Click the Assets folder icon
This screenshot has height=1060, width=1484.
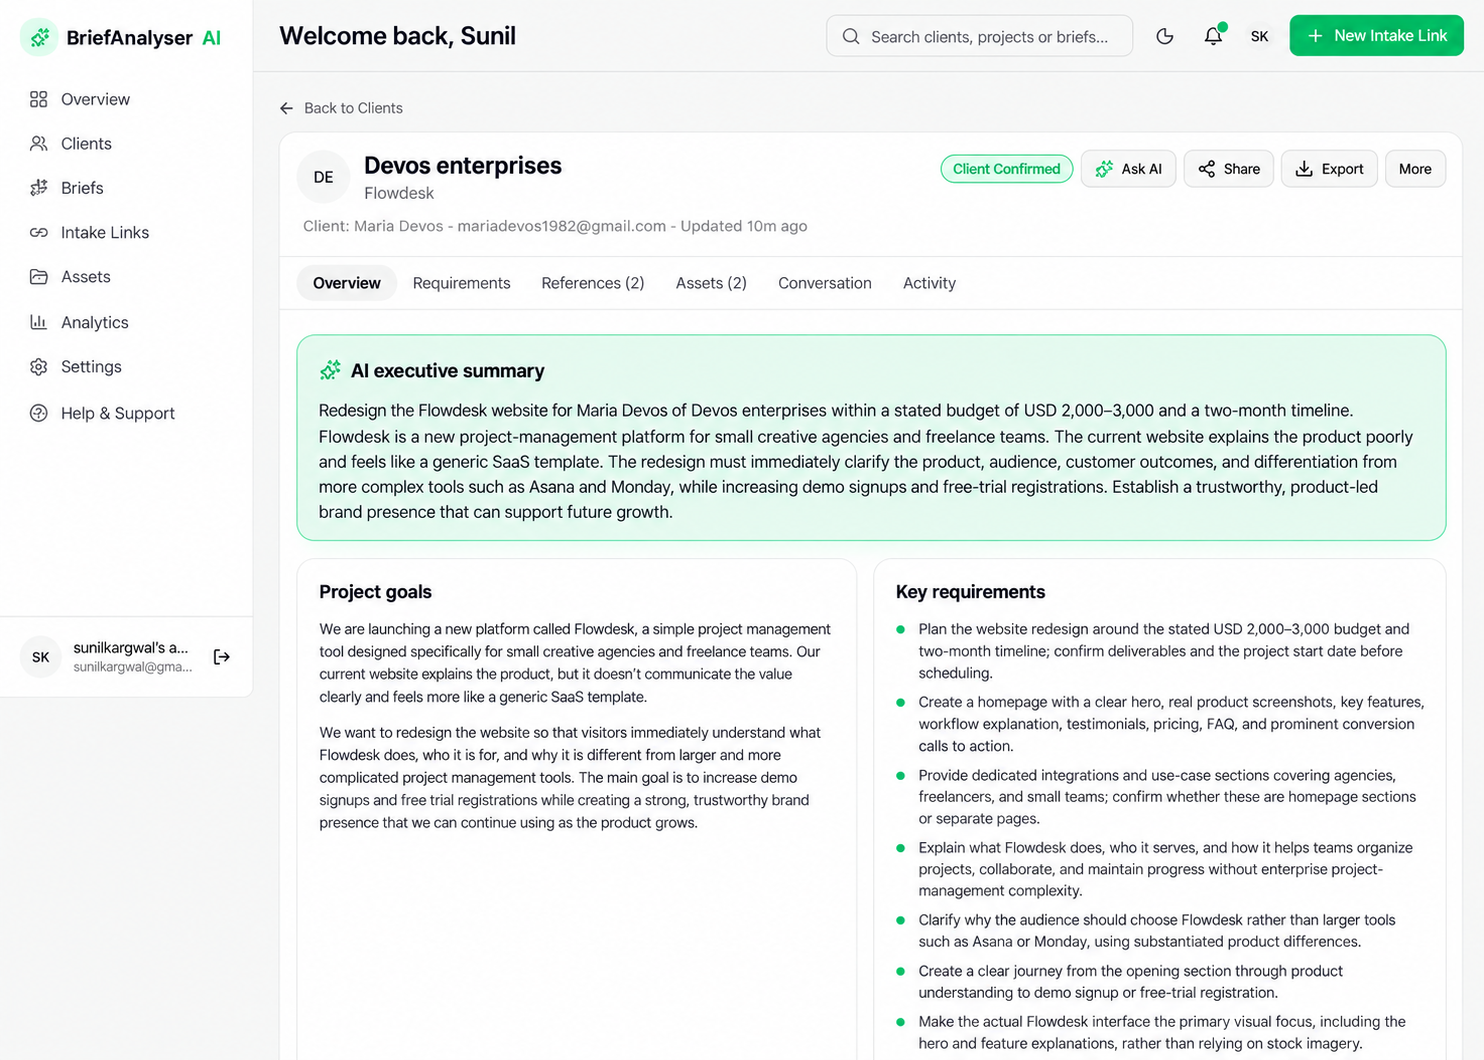39,277
